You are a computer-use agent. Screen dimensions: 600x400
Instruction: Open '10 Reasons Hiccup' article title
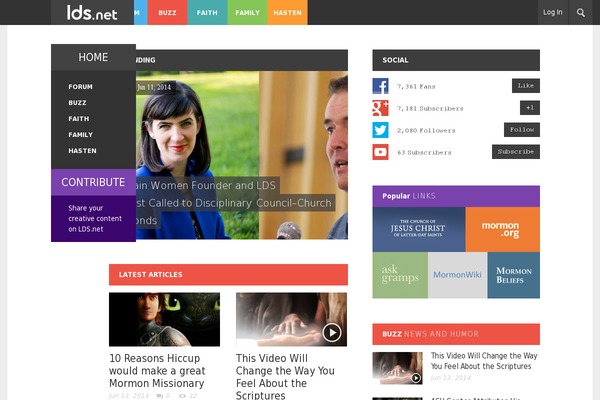click(157, 371)
